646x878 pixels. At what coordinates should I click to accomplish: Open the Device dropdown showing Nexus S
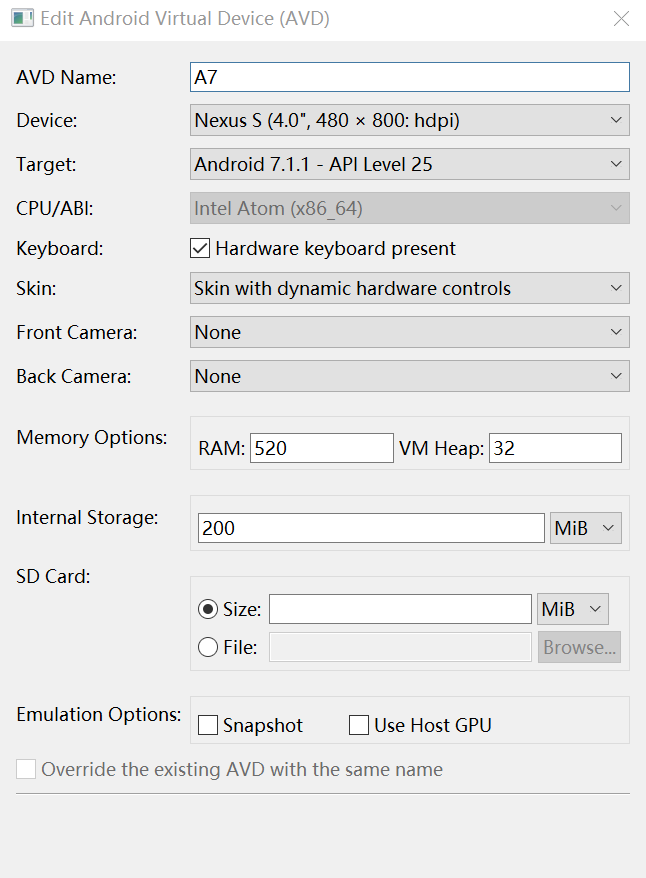pos(409,121)
